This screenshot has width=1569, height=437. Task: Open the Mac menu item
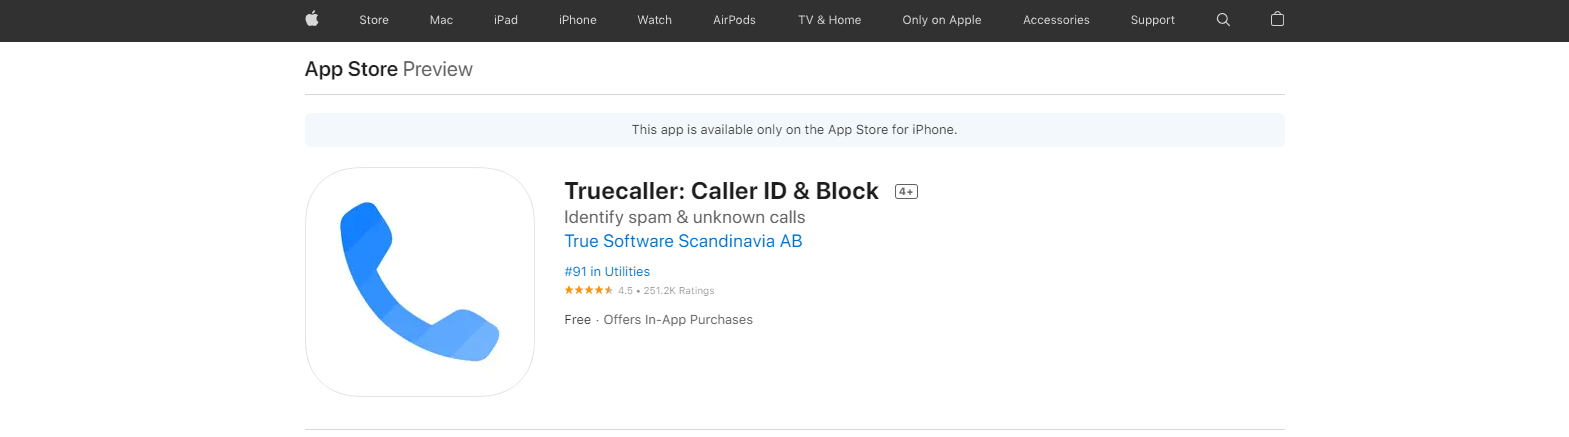pyautogui.click(x=441, y=20)
